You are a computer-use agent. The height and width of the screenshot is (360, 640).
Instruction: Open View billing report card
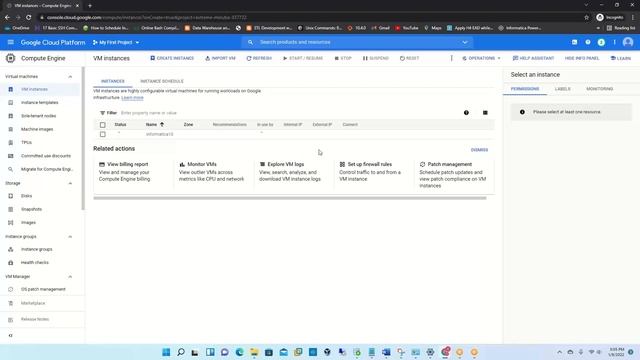133,172
